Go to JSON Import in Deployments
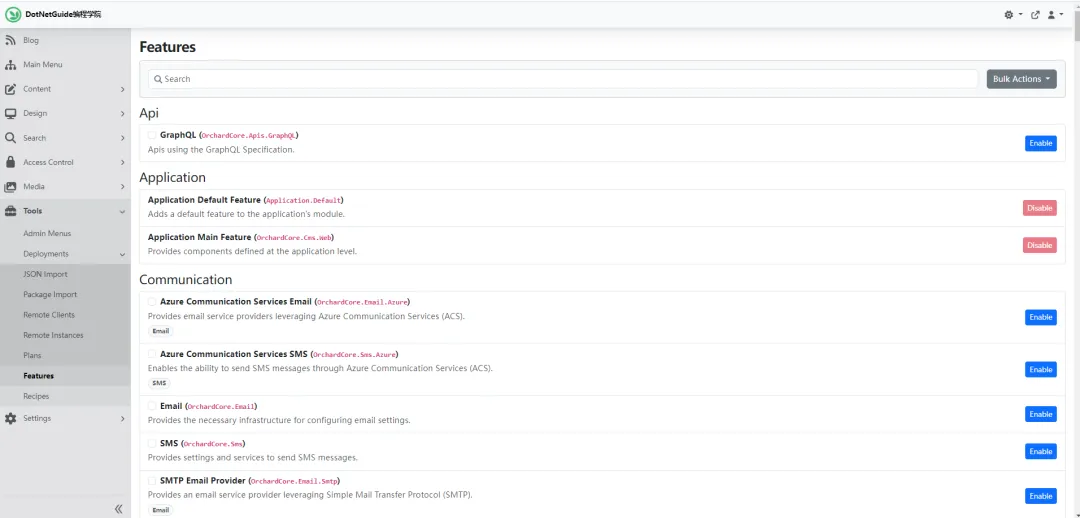The height and width of the screenshot is (518, 1080). pos(45,274)
